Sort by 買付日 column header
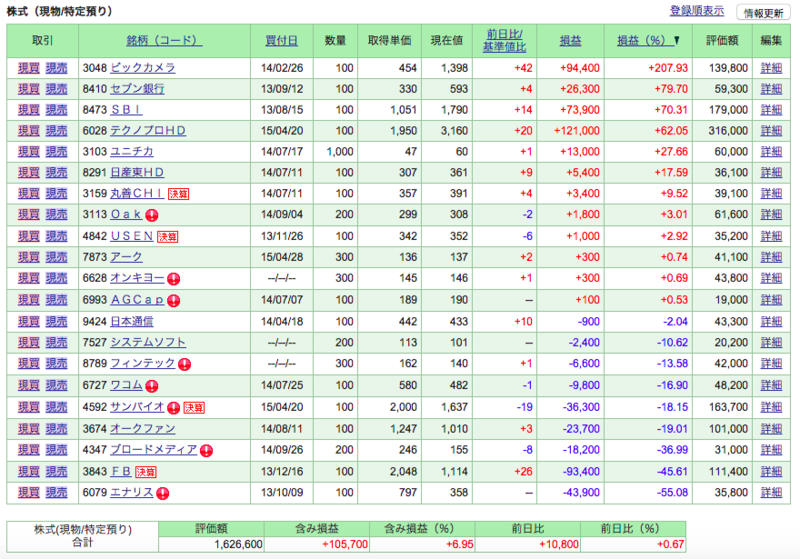 (x=281, y=40)
